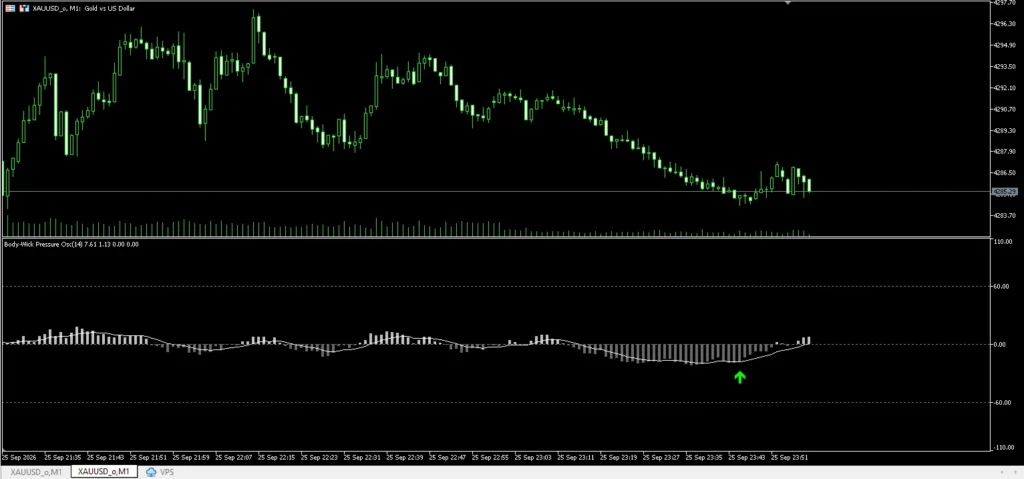Click the '25 Sep 23:03' time axis label
This screenshot has height=479, width=1024.
tap(533, 457)
